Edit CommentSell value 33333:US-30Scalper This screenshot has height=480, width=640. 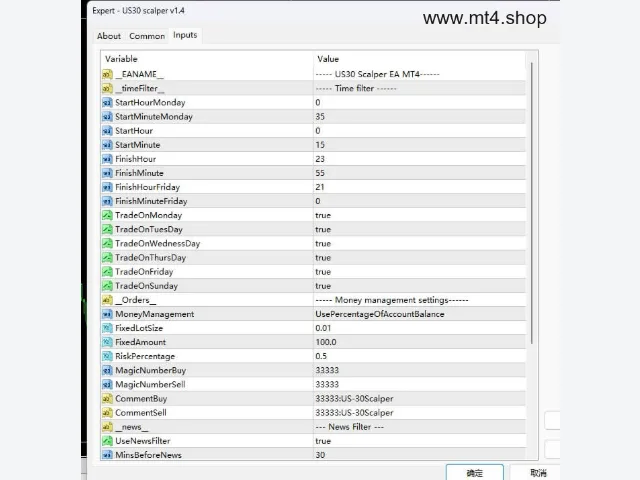pyautogui.click(x=354, y=413)
